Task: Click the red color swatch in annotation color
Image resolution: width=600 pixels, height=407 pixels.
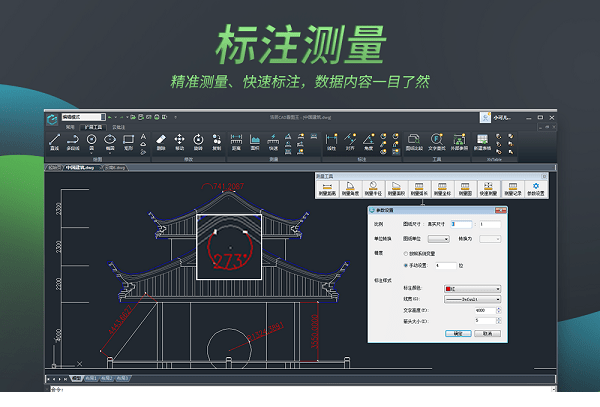Action: click(x=448, y=289)
